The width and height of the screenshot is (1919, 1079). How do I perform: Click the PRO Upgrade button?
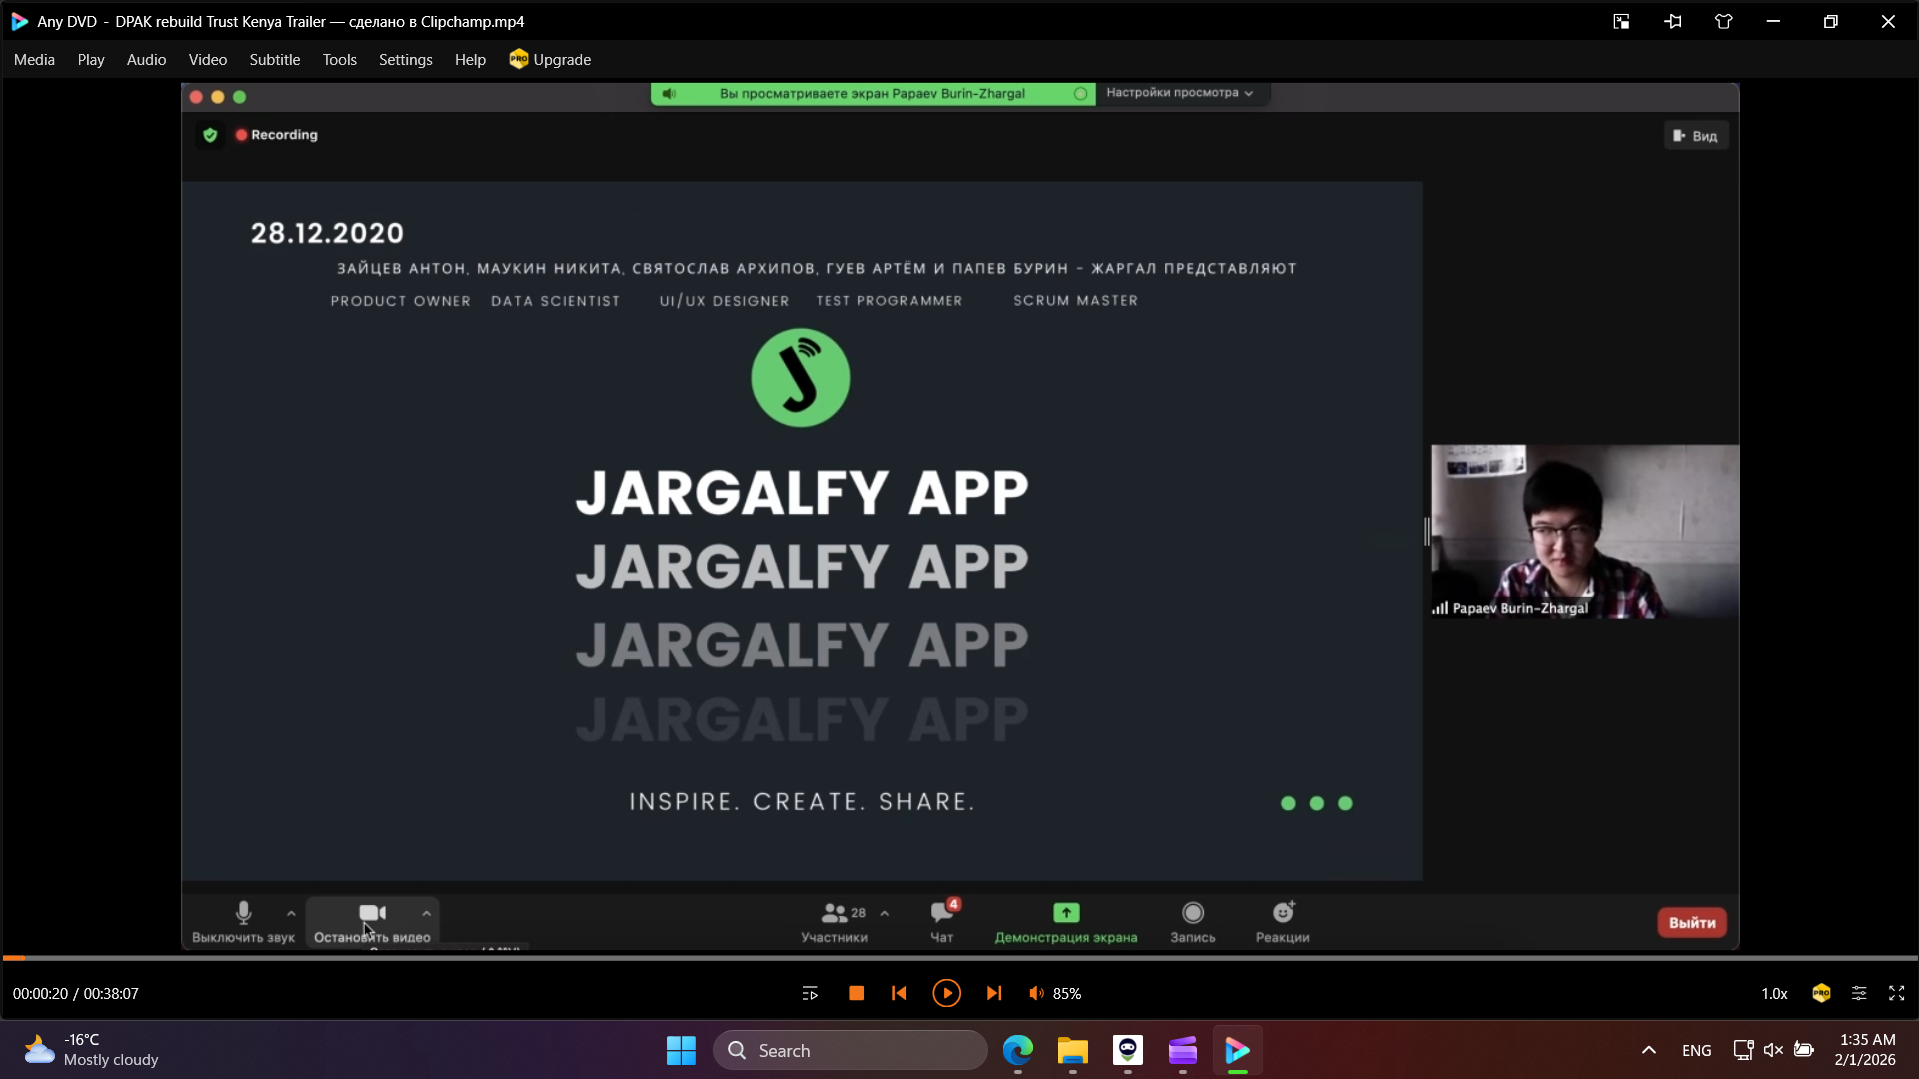click(550, 60)
